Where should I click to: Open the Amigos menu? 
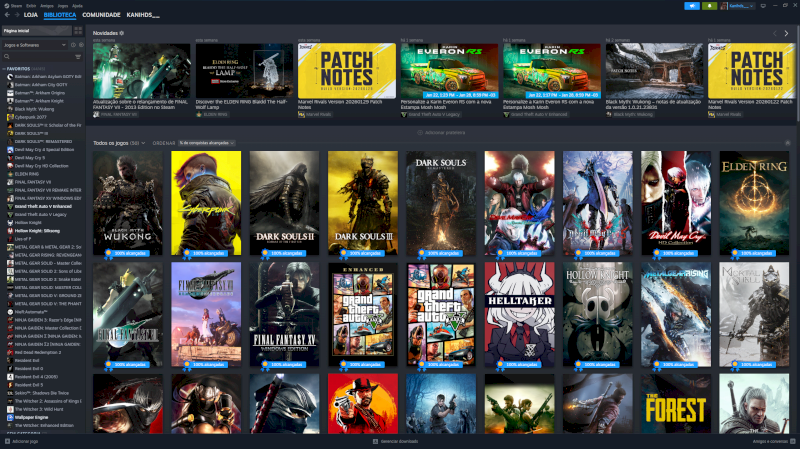(x=47, y=5)
